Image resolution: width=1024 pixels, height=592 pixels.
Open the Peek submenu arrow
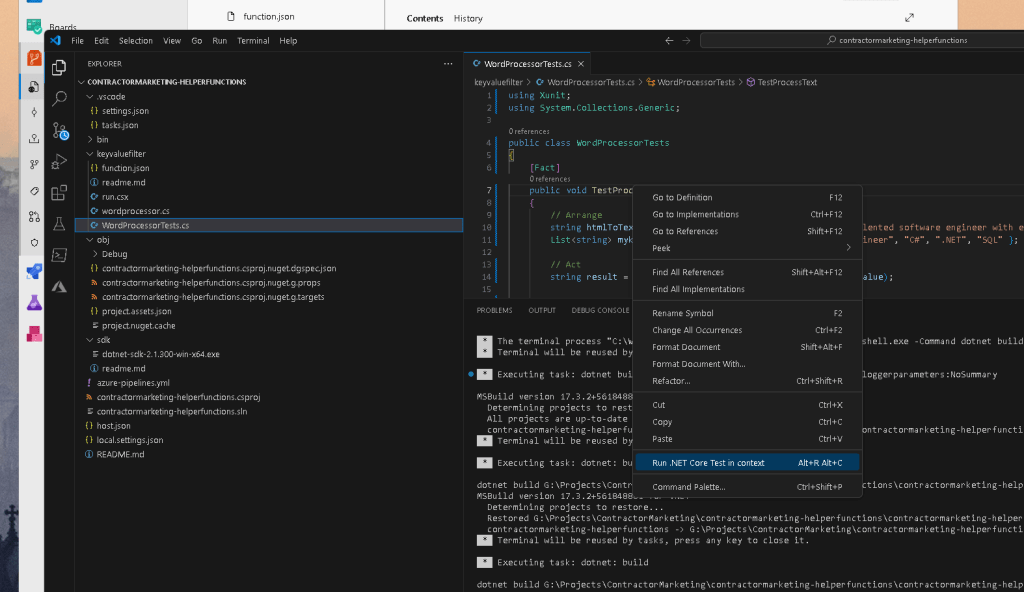[x=848, y=248]
